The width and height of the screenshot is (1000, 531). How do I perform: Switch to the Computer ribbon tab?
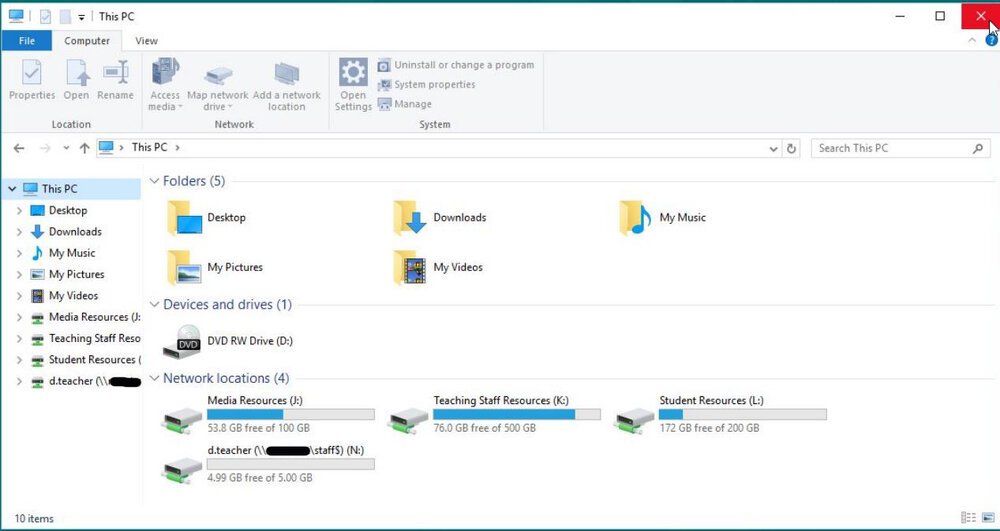pos(87,41)
